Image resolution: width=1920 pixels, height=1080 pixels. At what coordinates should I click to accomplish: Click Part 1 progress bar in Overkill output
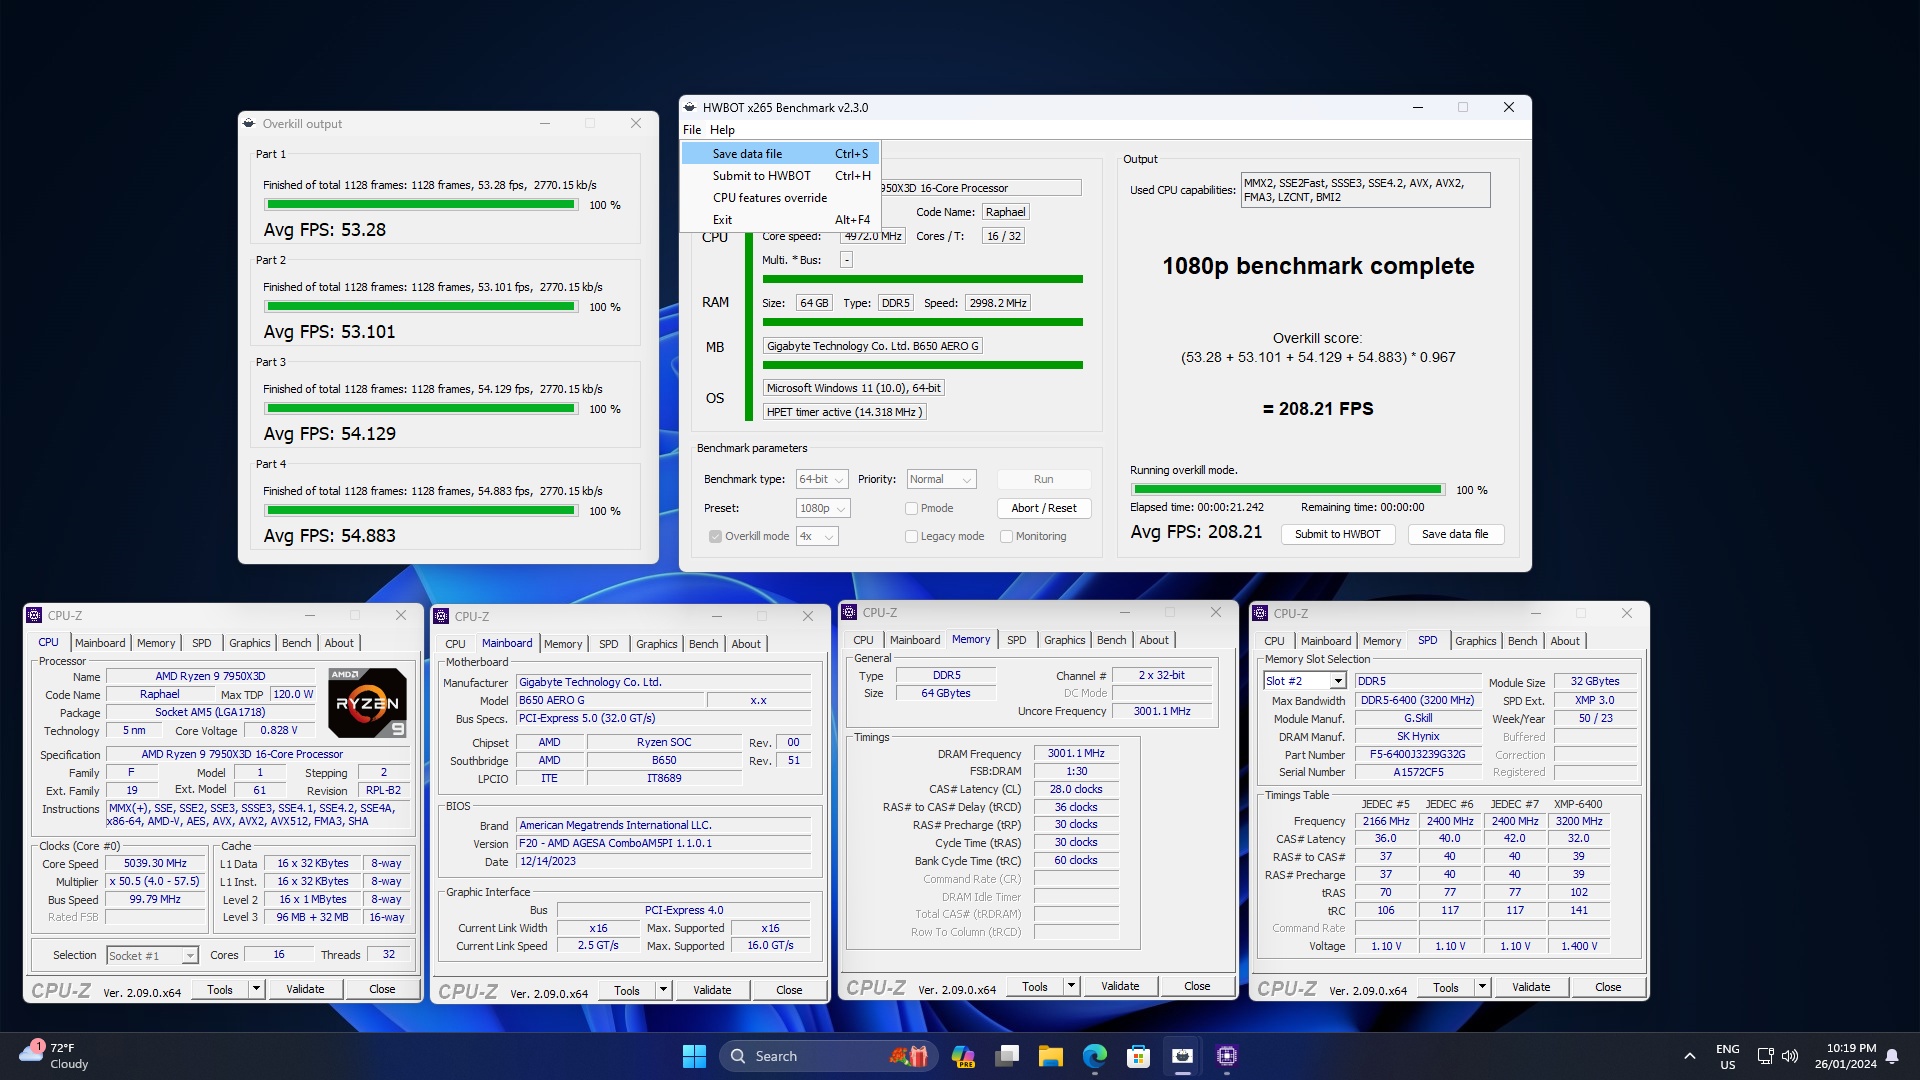pyautogui.click(x=421, y=205)
